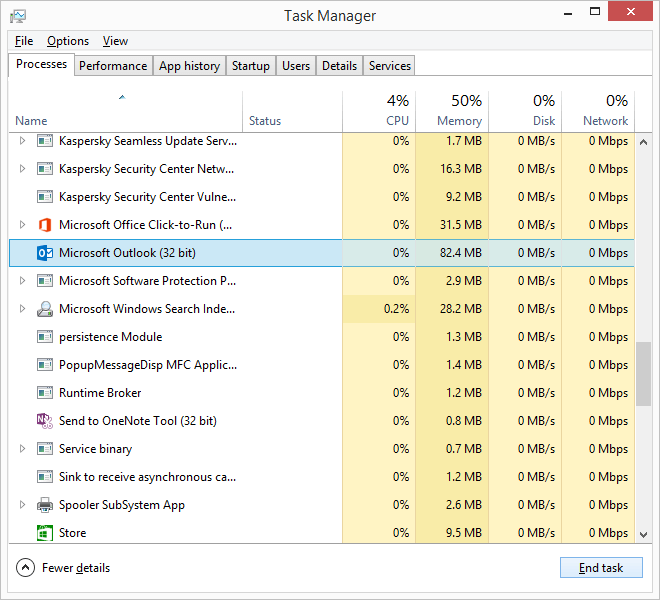The height and width of the screenshot is (600, 660).
Task: Click the vertical scrollbar thumb
Action: [x=643, y=374]
